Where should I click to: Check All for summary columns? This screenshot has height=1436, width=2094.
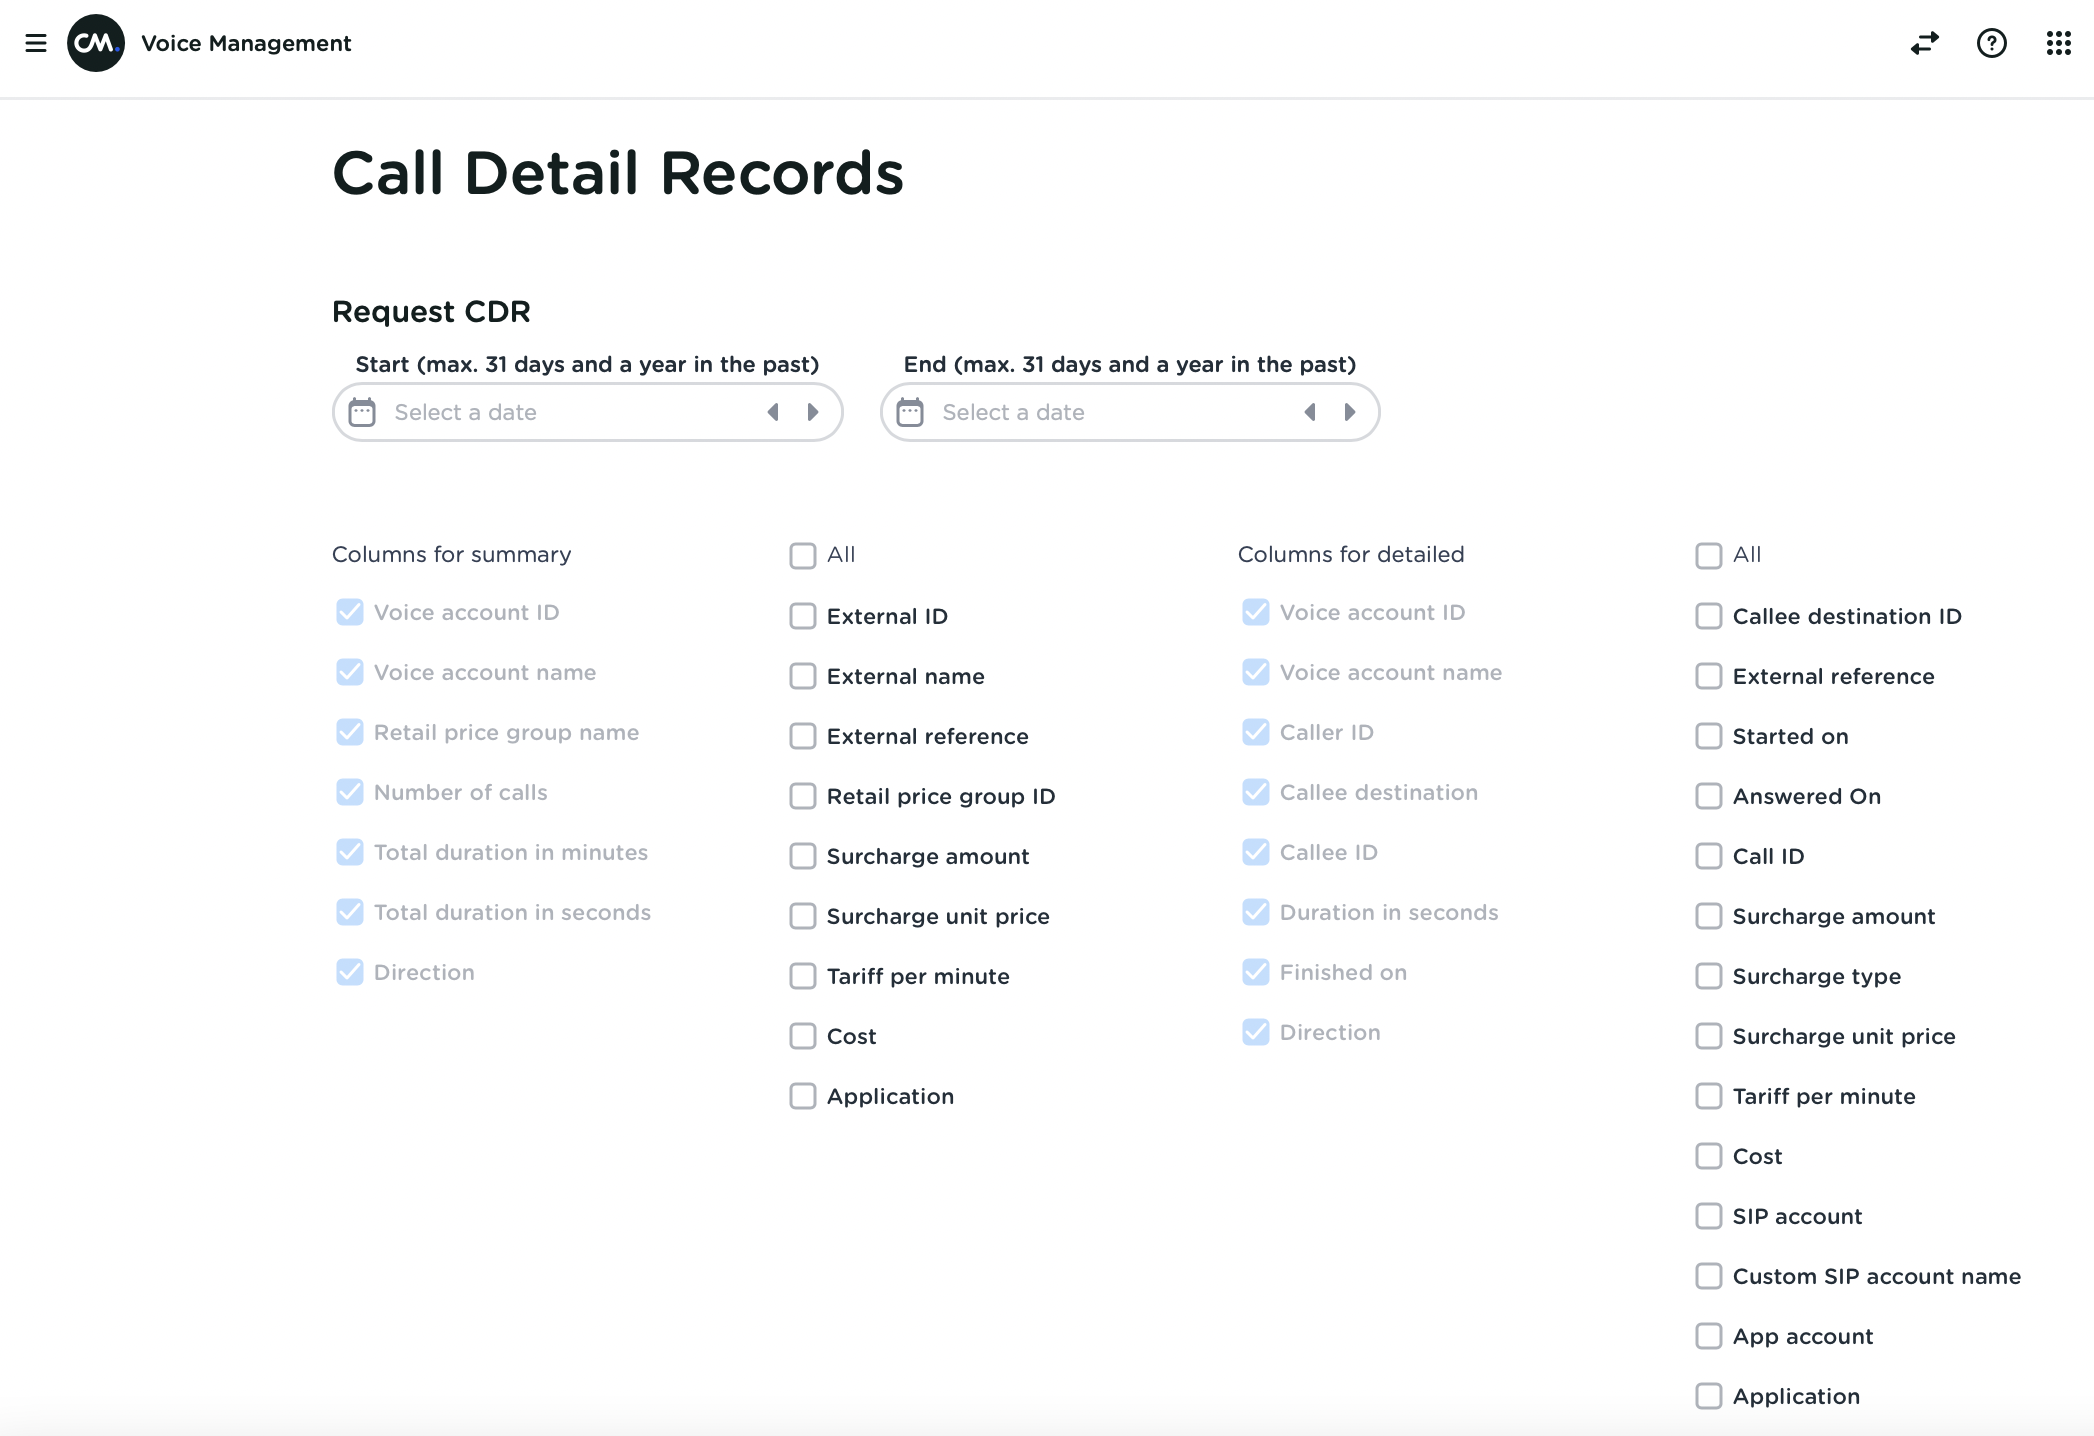tap(803, 556)
